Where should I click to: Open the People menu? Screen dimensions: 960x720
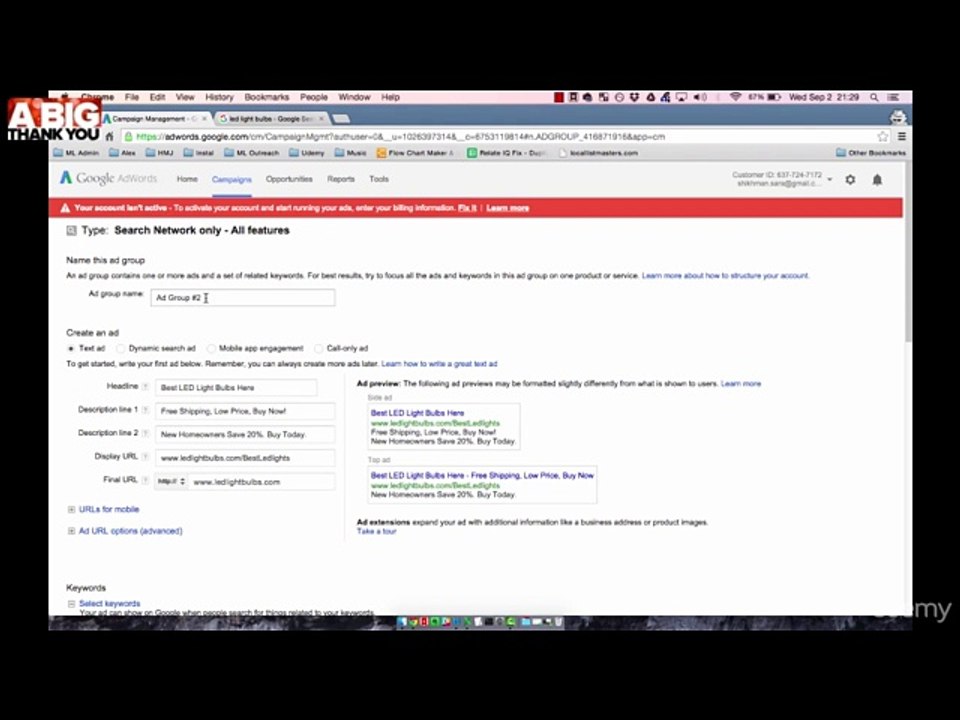tap(313, 97)
